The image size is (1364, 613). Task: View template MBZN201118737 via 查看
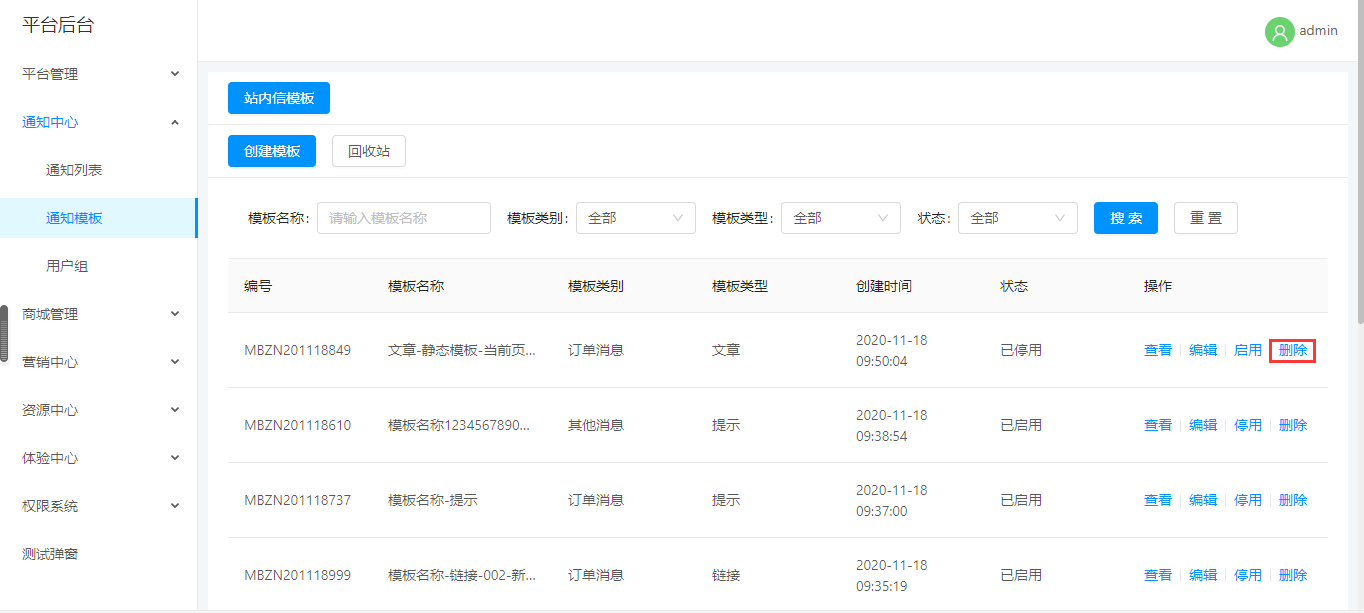[1158, 500]
